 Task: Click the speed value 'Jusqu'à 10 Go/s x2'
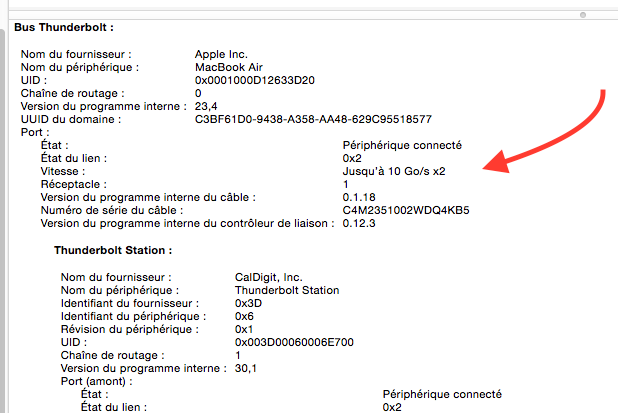pos(394,171)
